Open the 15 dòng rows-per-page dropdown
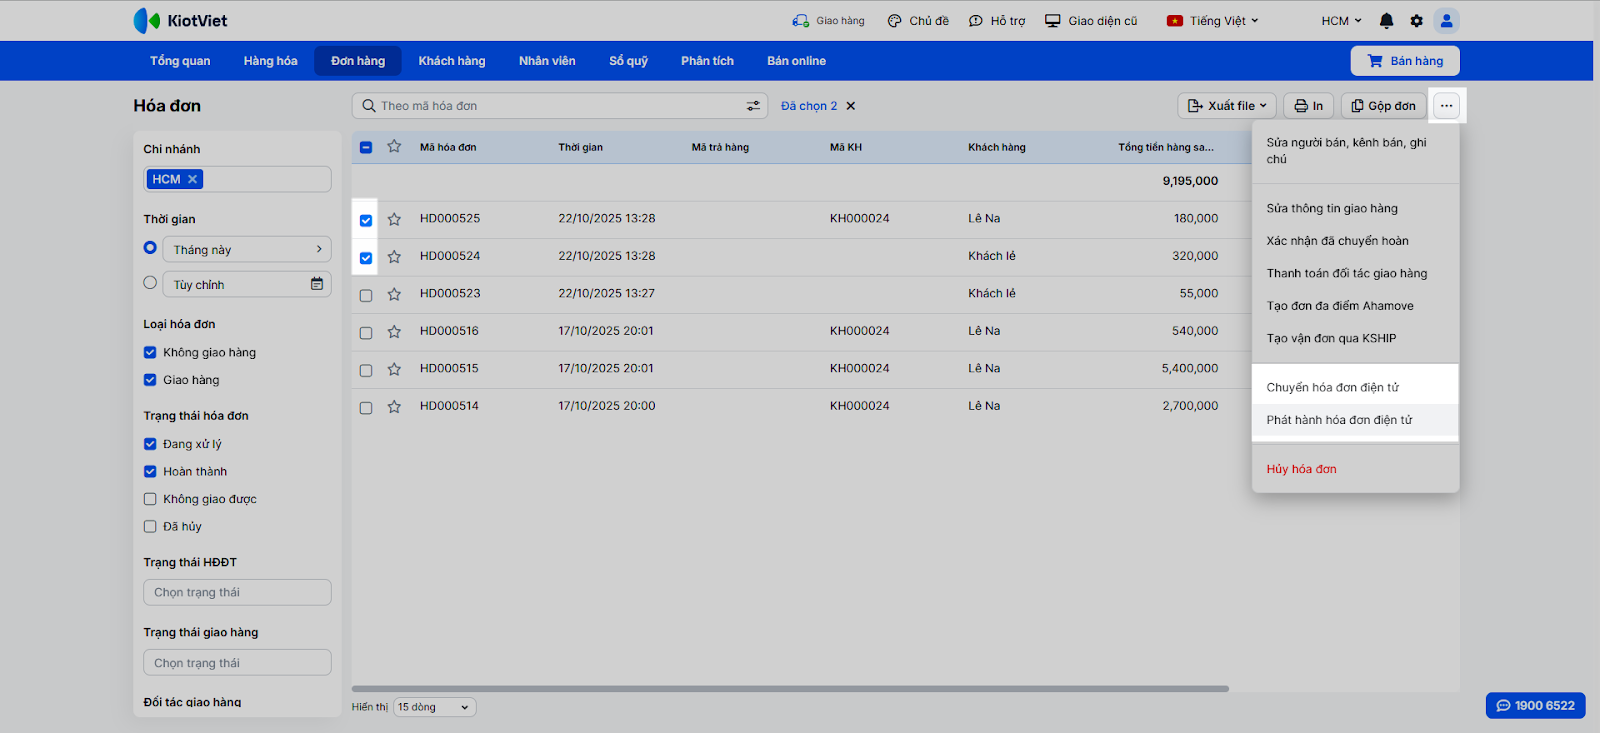Viewport: 1600px width, 733px height. [434, 707]
